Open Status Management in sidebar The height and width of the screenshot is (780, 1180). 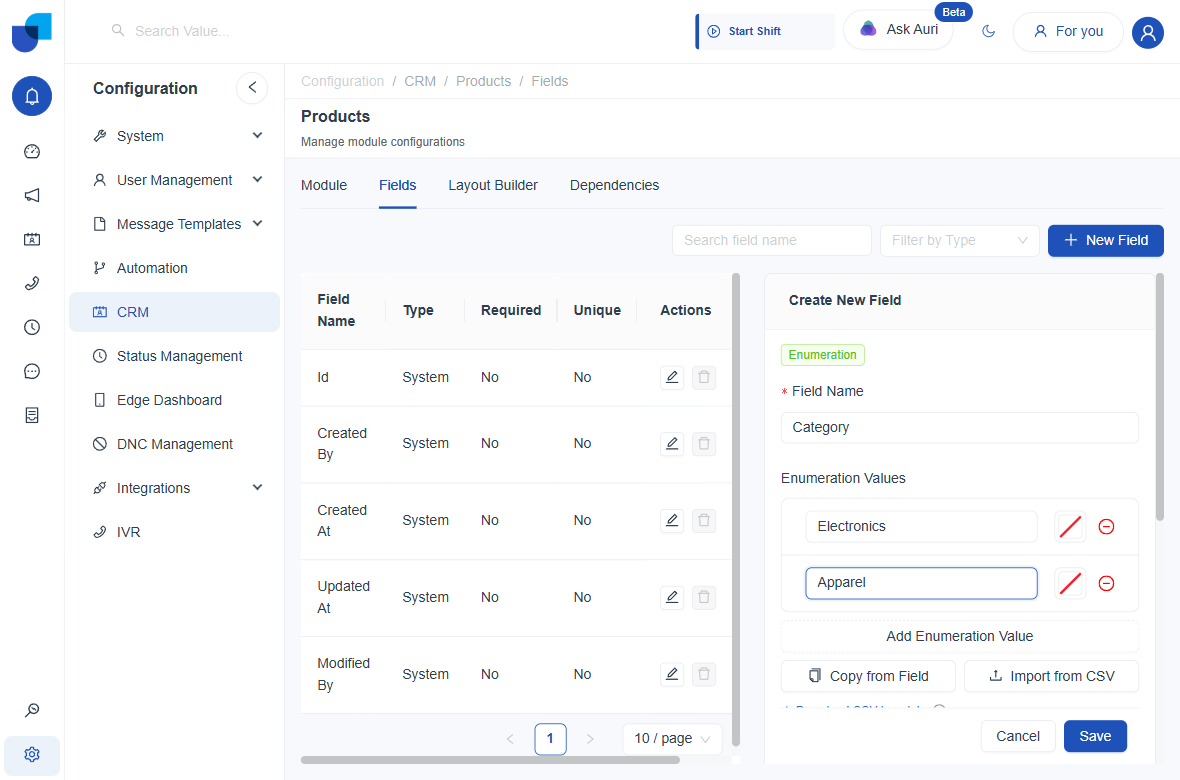point(175,356)
